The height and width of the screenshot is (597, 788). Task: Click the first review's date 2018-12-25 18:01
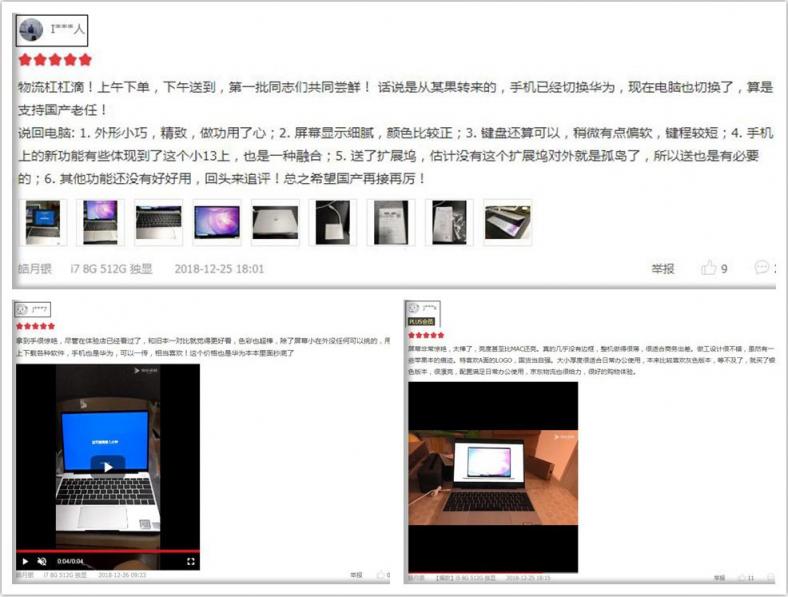pyautogui.click(x=219, y=269)
